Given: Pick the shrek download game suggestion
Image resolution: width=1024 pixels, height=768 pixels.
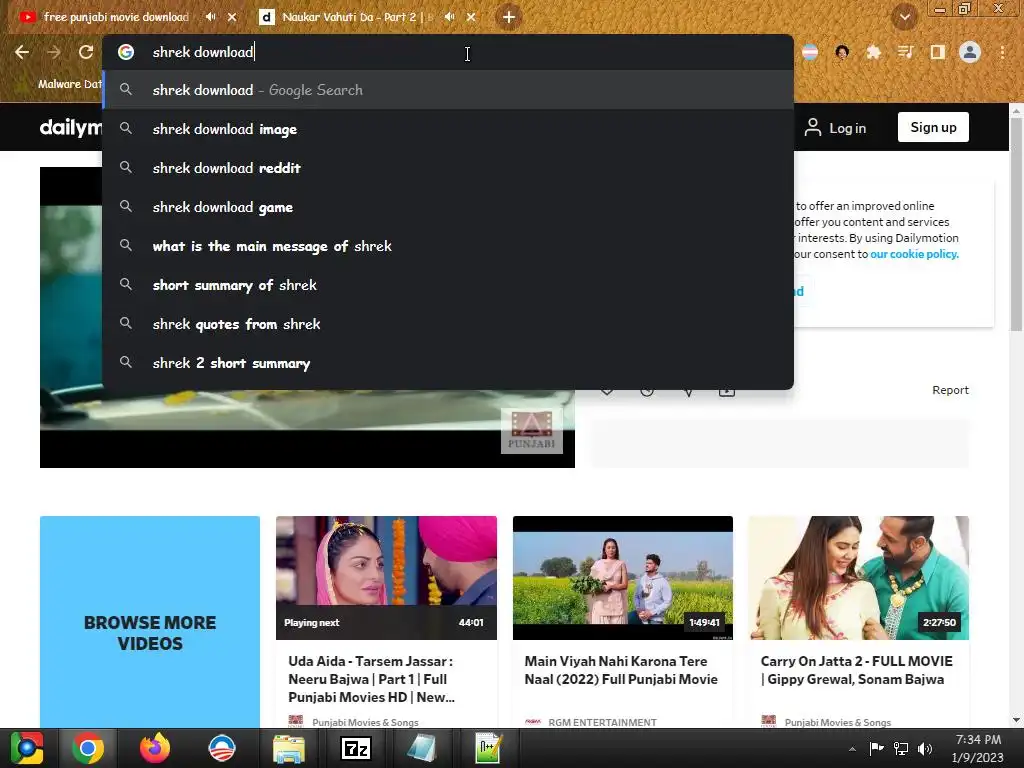Looking at the screenshot, I should click(x=449, y=207).
